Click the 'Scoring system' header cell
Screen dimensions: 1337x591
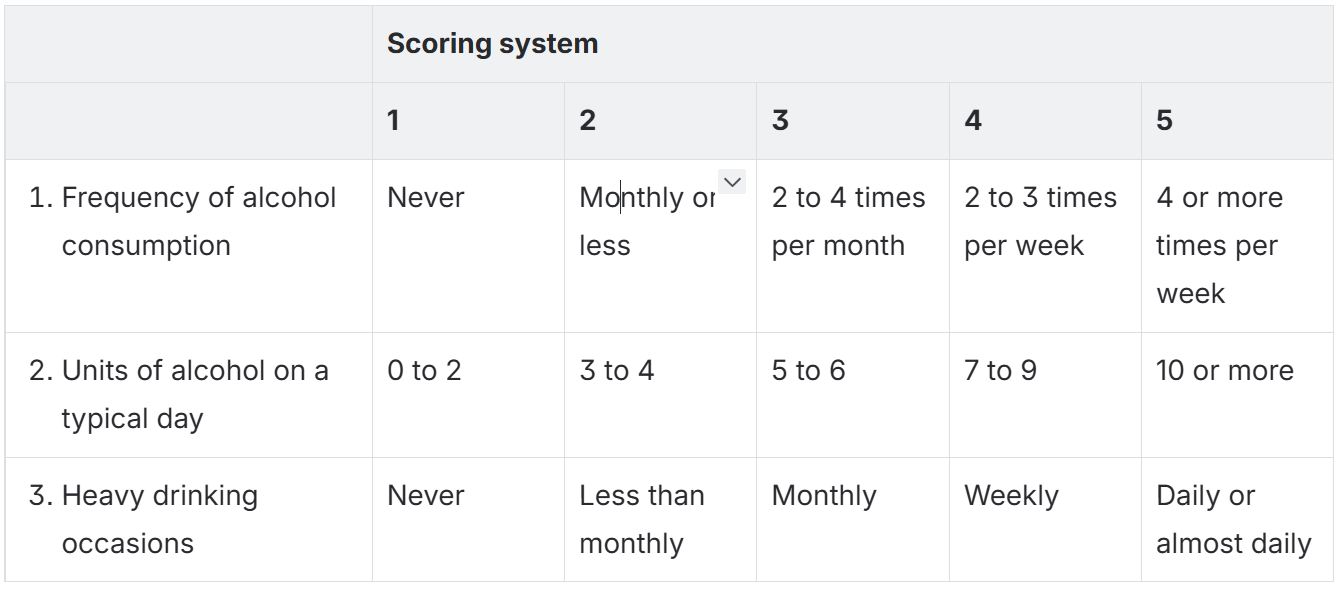(x=492, y=44)
